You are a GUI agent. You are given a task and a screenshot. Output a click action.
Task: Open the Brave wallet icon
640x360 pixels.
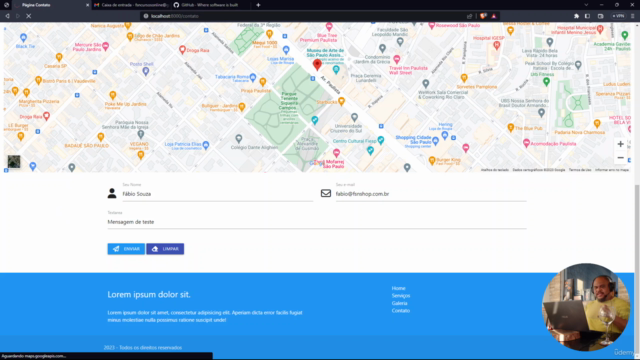600,16
